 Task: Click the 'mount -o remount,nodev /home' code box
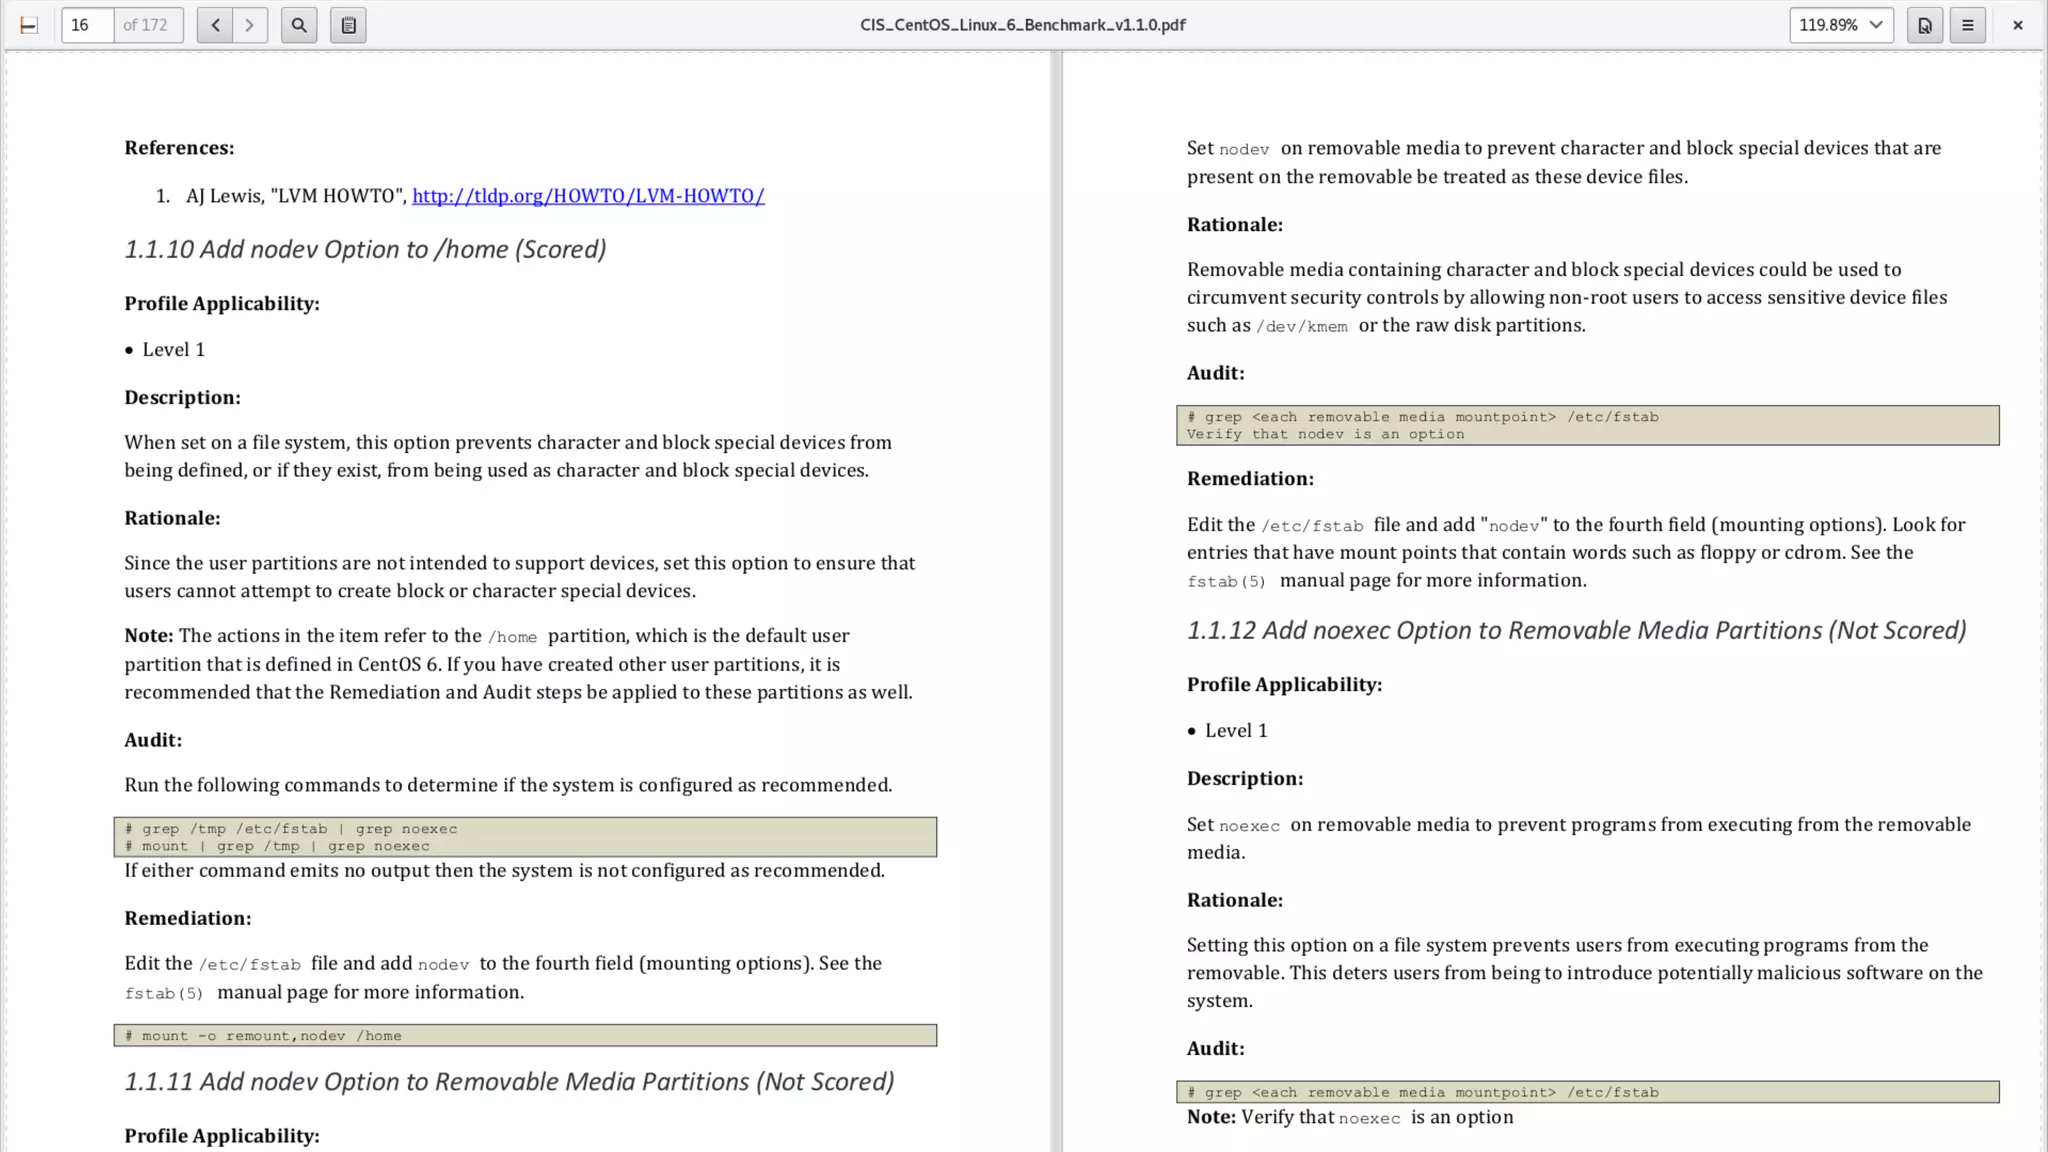point(525,1036)
